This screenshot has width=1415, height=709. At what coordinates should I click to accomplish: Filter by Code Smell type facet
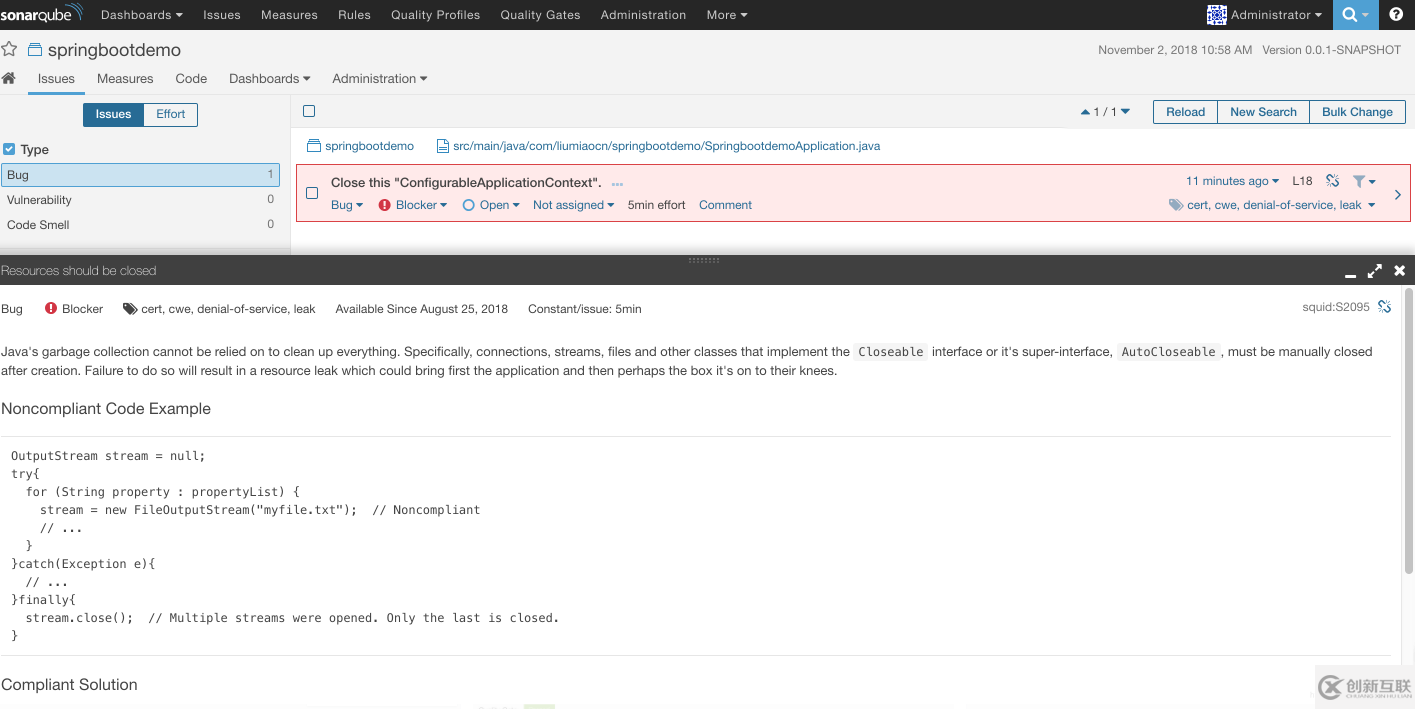click(x=140, y=225)
